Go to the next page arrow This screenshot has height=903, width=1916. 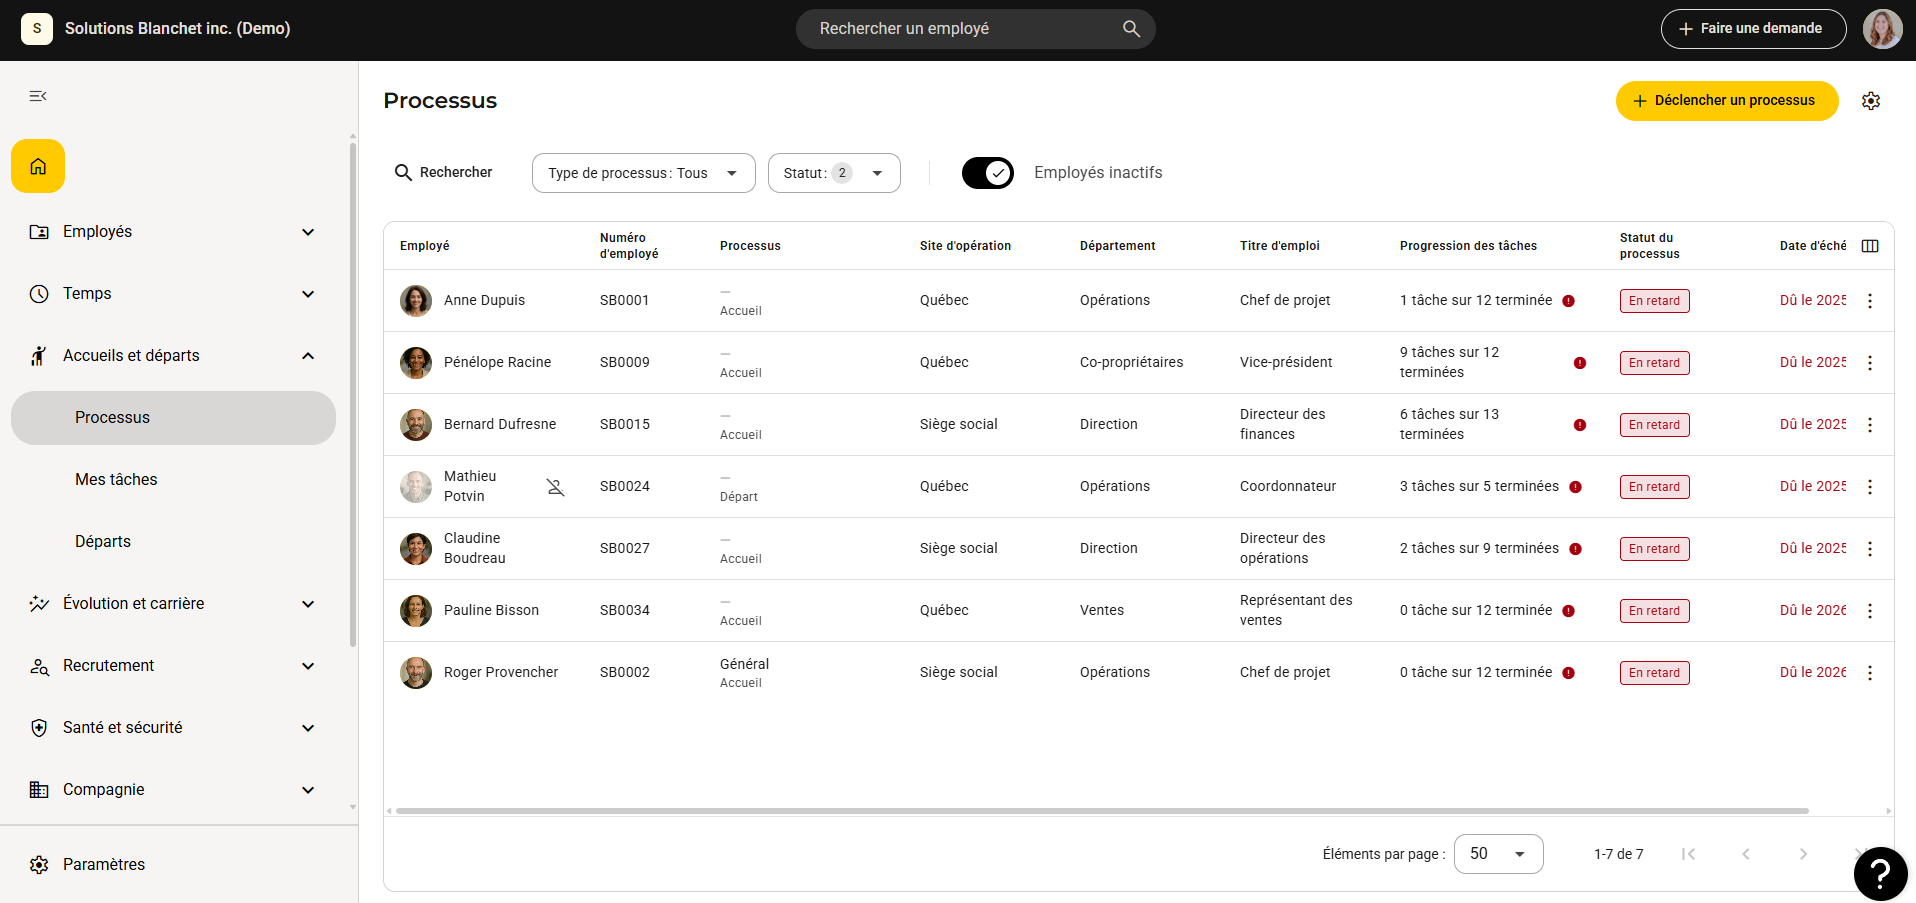(x=1803, y=854)
